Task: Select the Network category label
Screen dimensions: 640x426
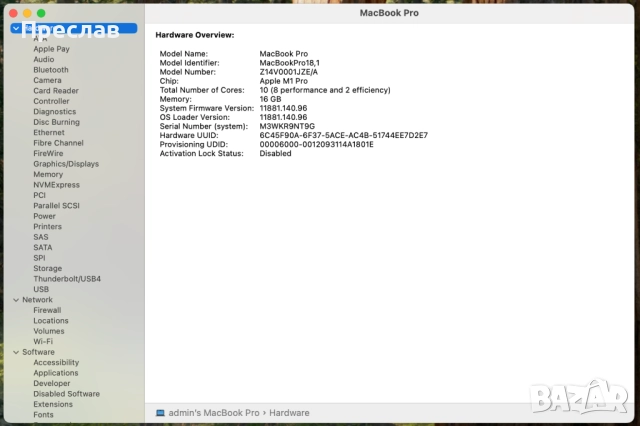Action: (38, 300)
